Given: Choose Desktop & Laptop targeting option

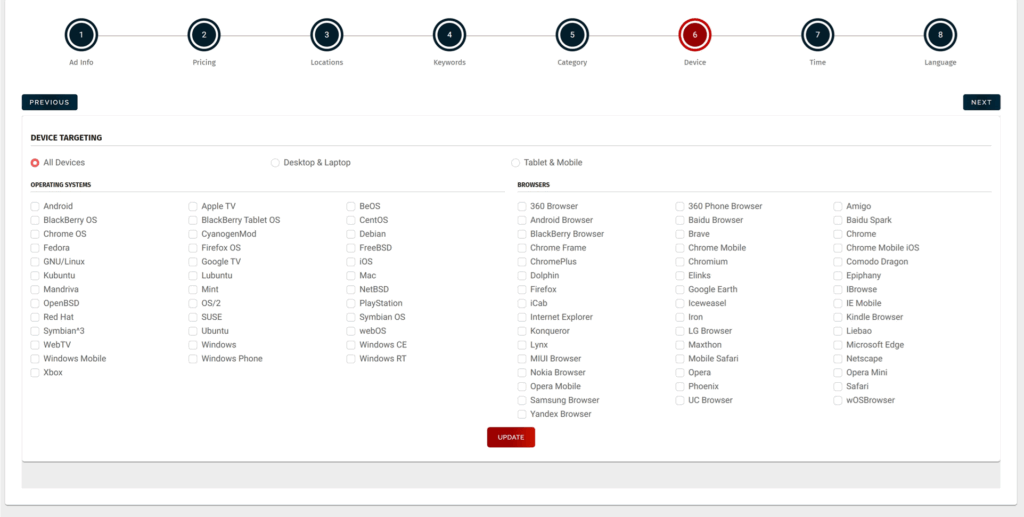Looking at the screenshot, I should pos(276,163).
